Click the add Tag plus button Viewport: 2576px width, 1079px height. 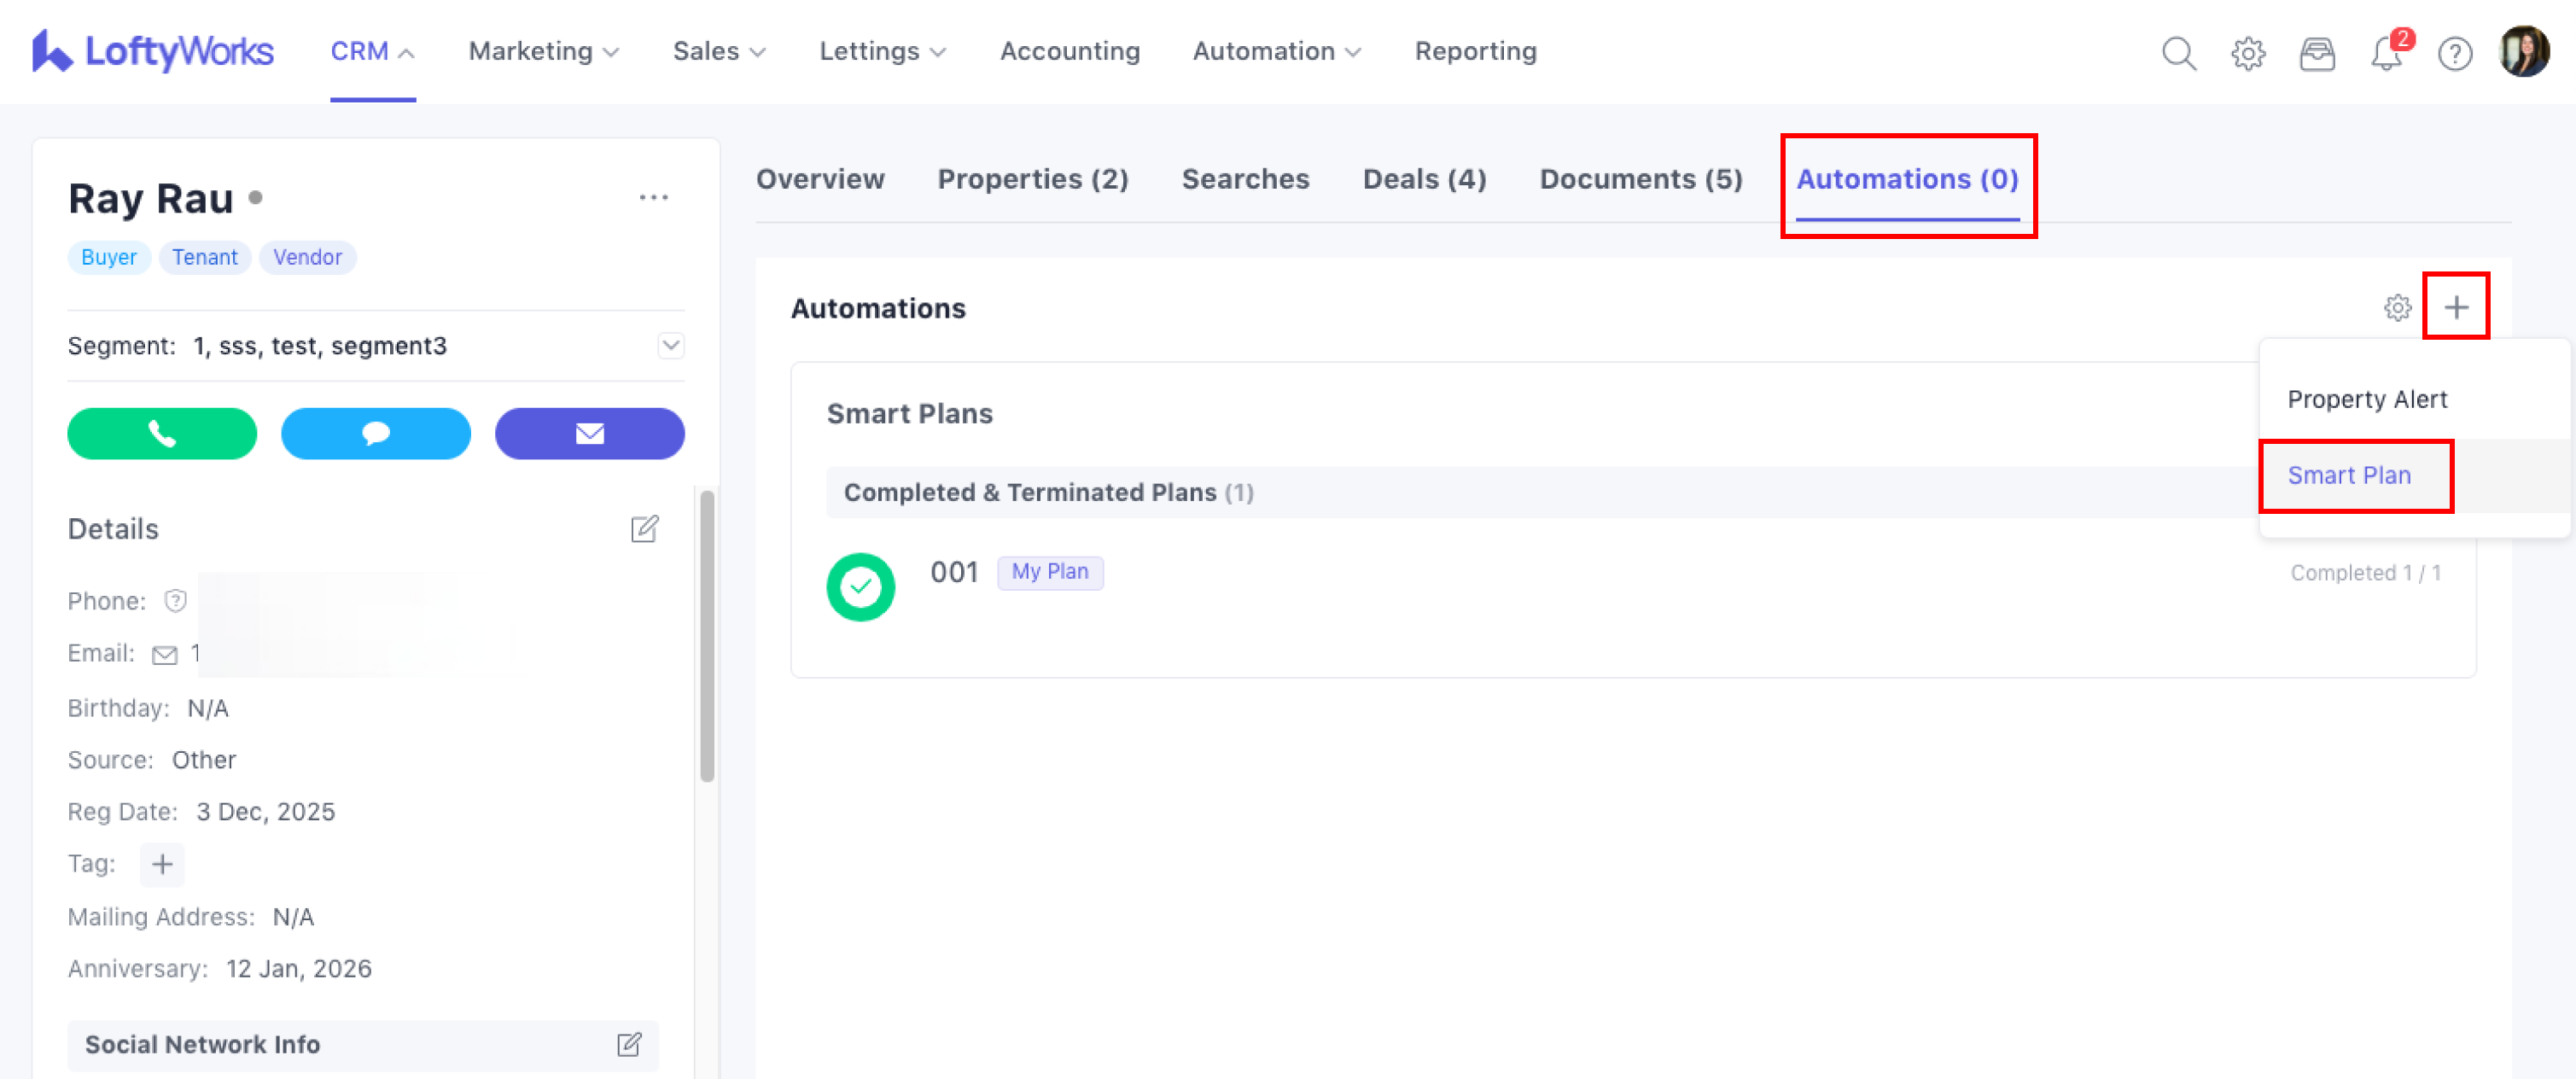click(161, 863)
